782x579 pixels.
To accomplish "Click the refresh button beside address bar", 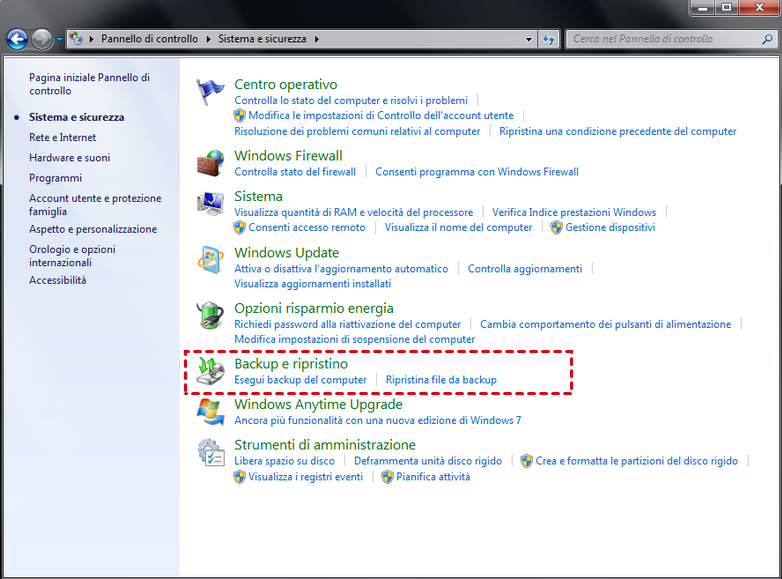I will tap(549, 39).
